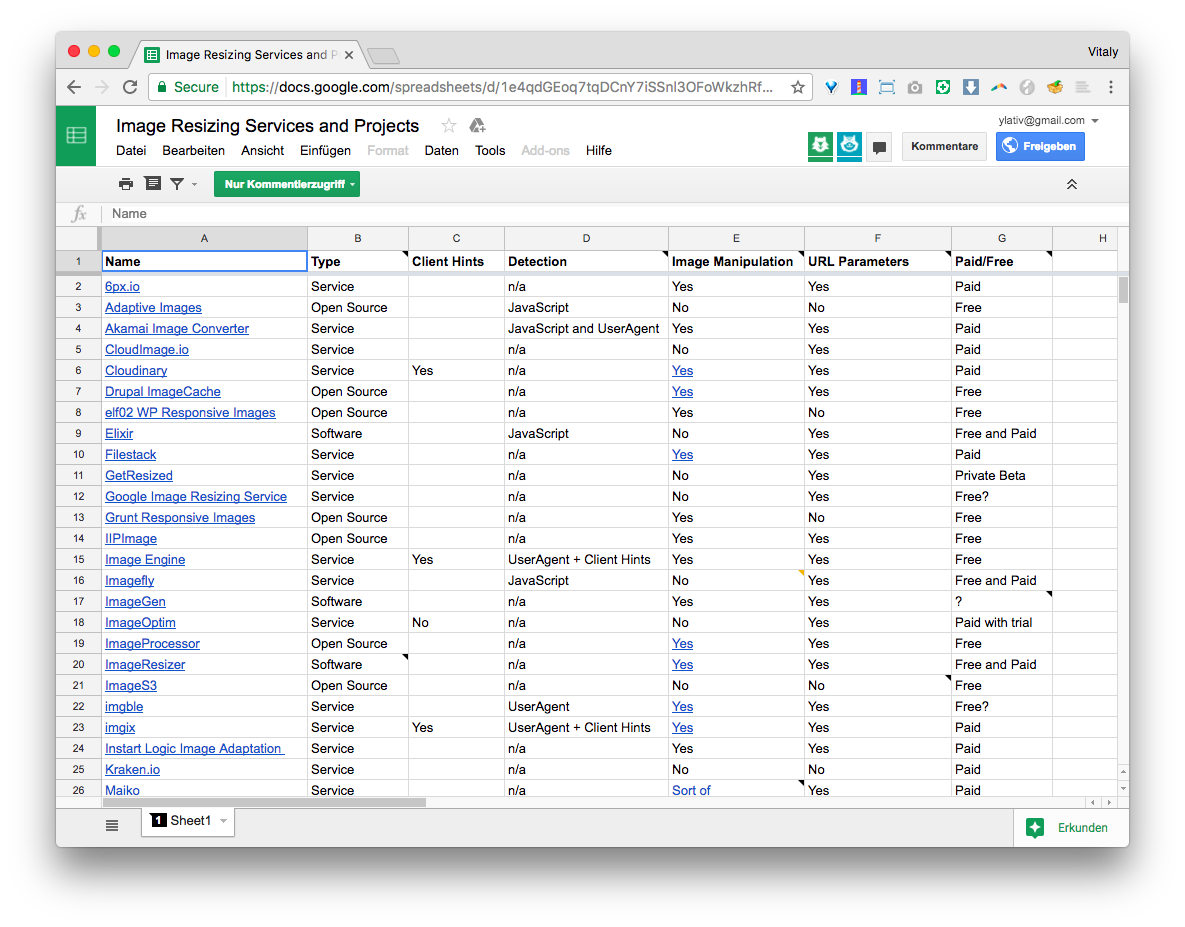The width and height of the screenshot is (1185, 927).
Task: Reload the page with refresh icon
Action: tap(130, 88)
